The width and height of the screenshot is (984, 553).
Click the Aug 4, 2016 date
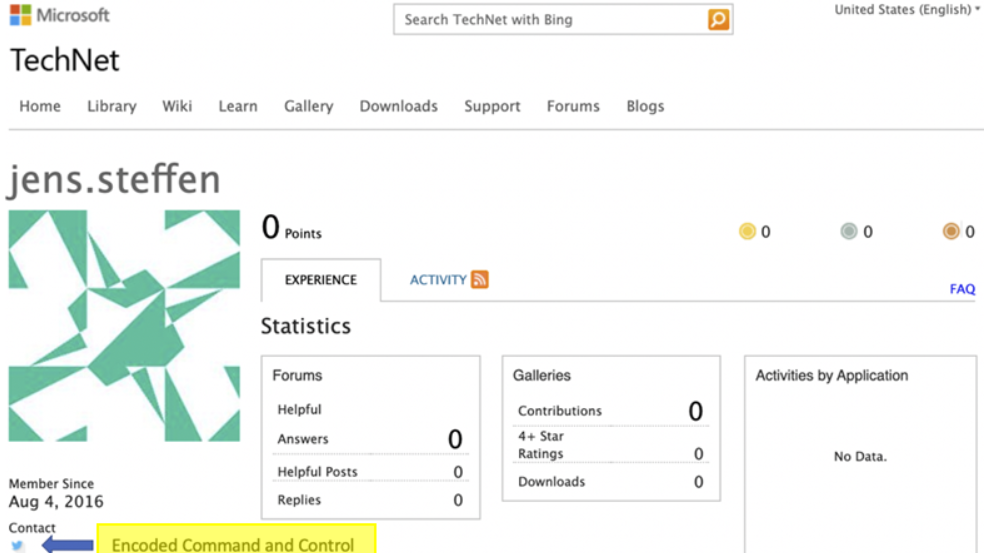point(56,502)
